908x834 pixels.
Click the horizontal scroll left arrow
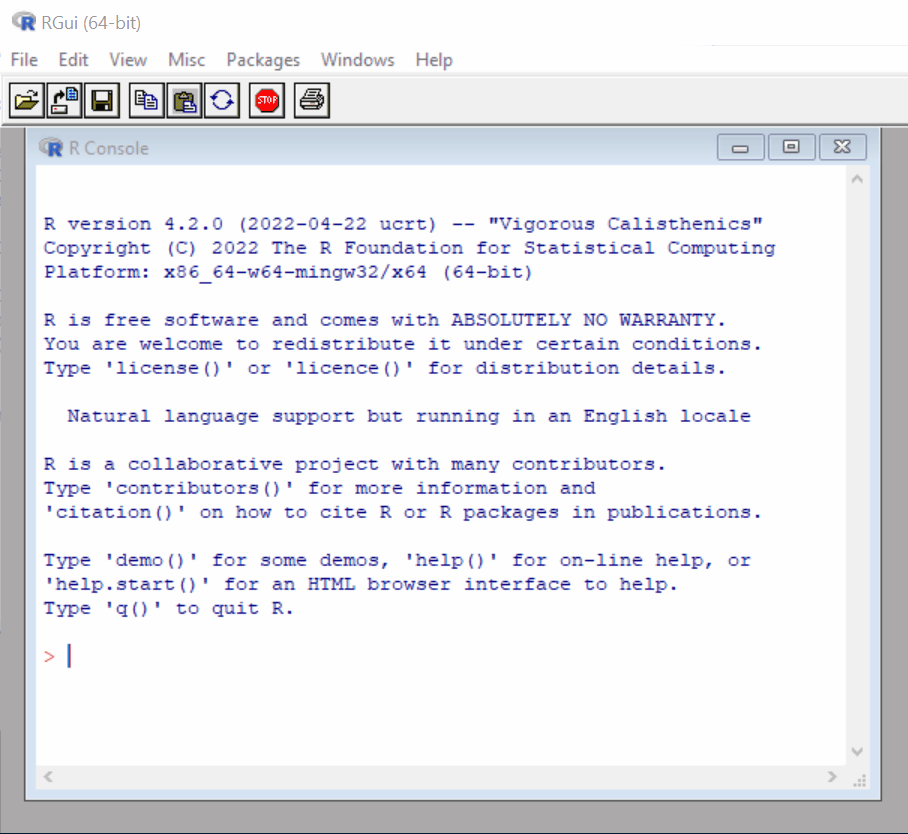[48, 777]
